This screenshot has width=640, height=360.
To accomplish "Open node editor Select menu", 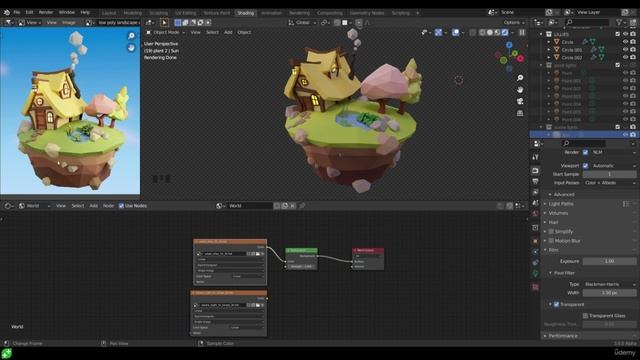I will (78, 206).
